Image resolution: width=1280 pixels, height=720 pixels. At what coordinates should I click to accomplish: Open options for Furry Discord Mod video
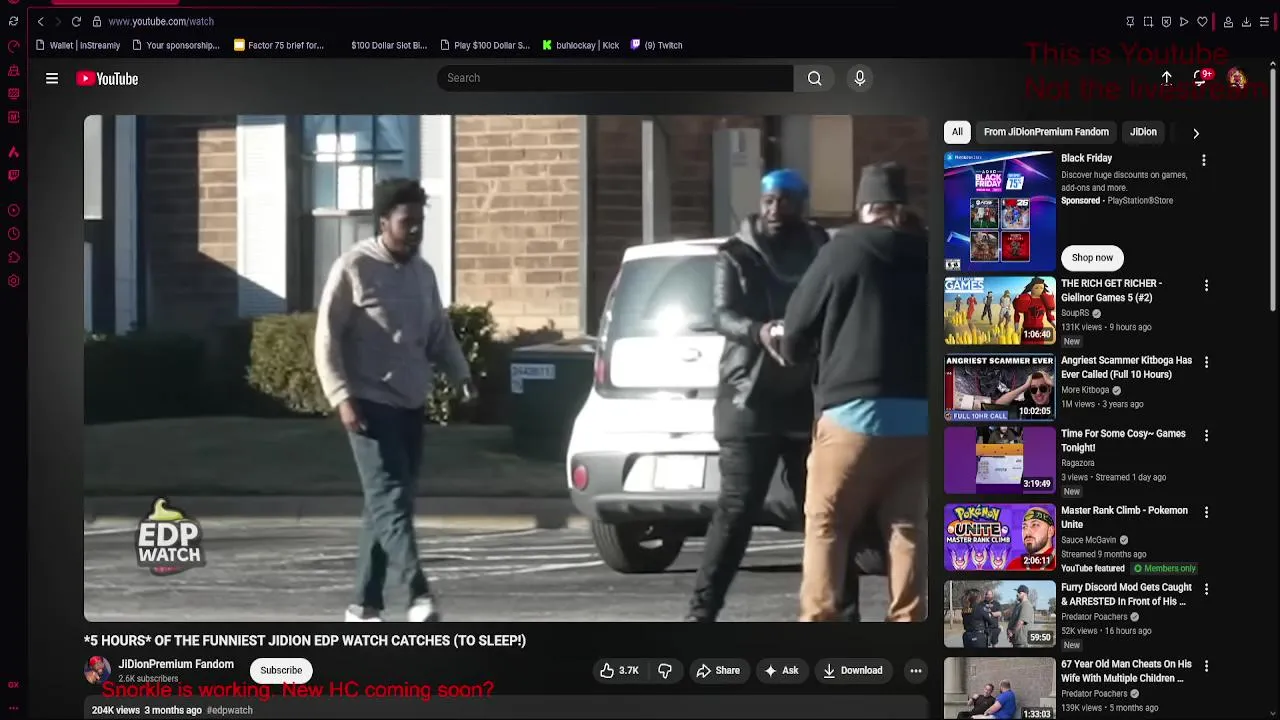(x=1206, y=589)
